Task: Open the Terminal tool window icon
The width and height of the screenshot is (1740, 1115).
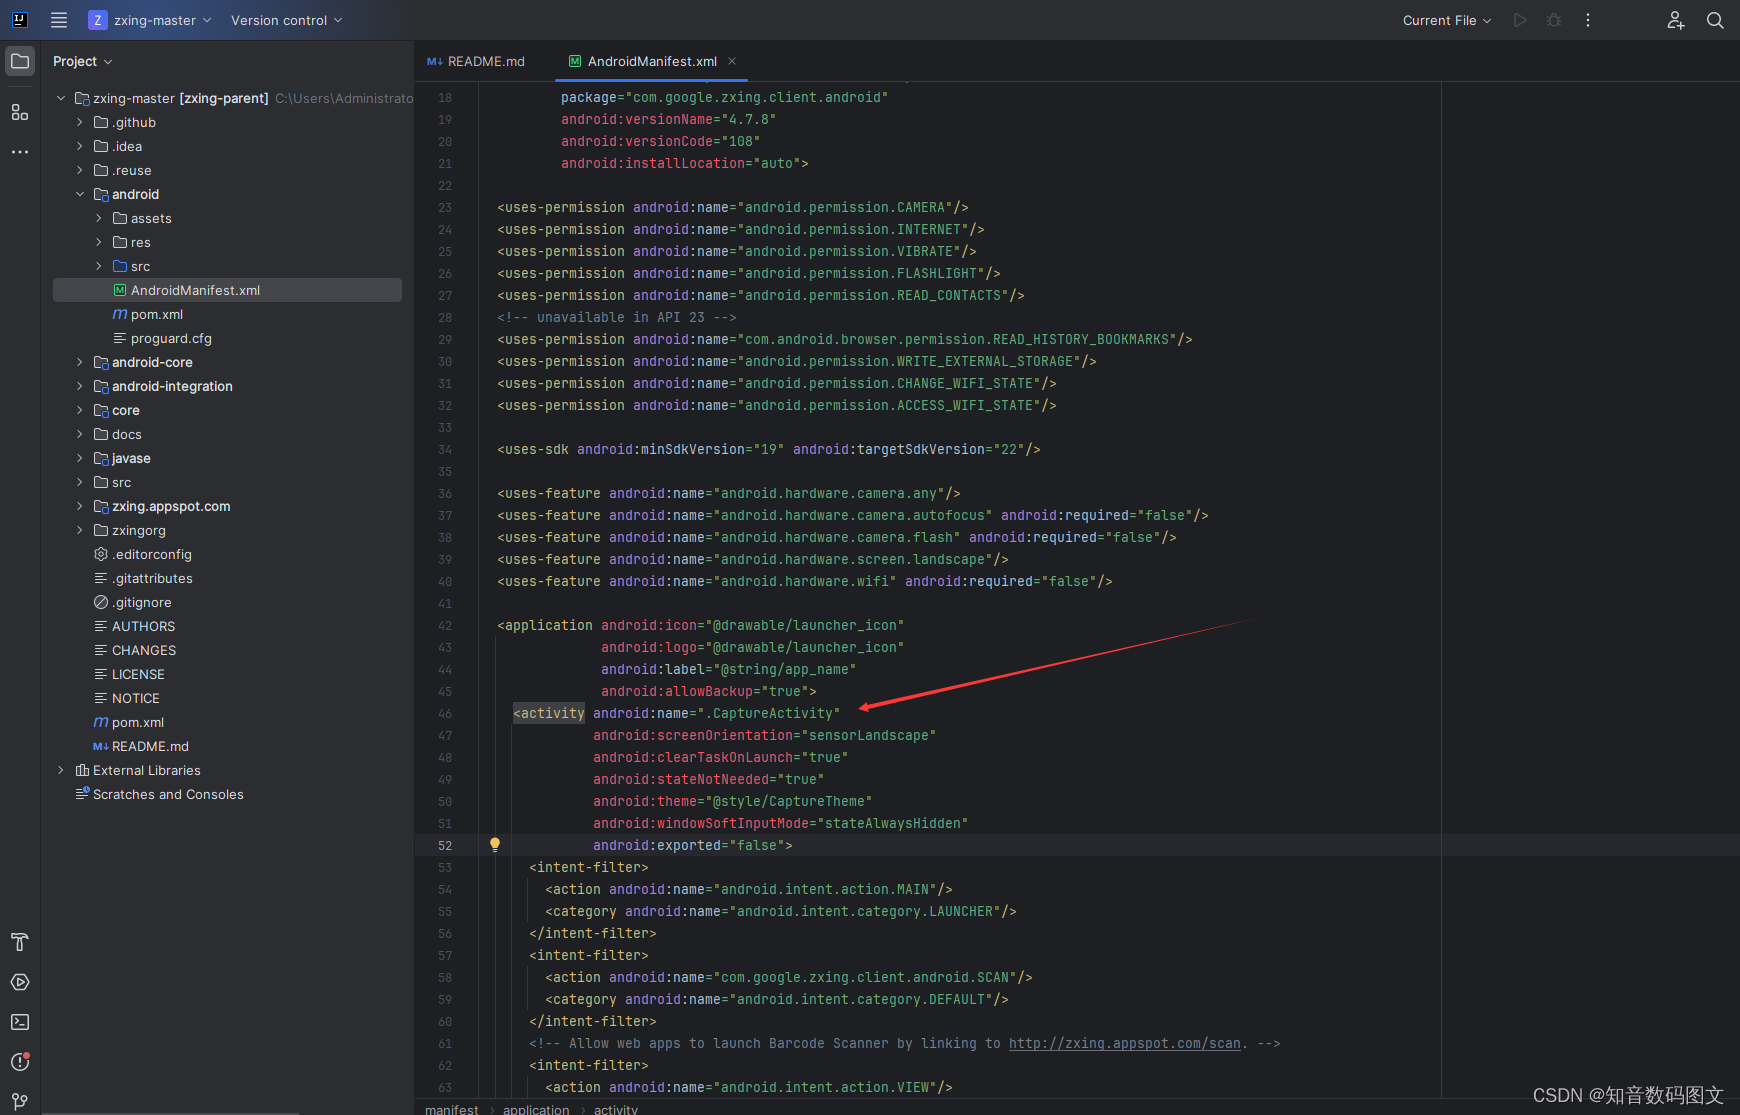Action: click(x=20, y=1021)
